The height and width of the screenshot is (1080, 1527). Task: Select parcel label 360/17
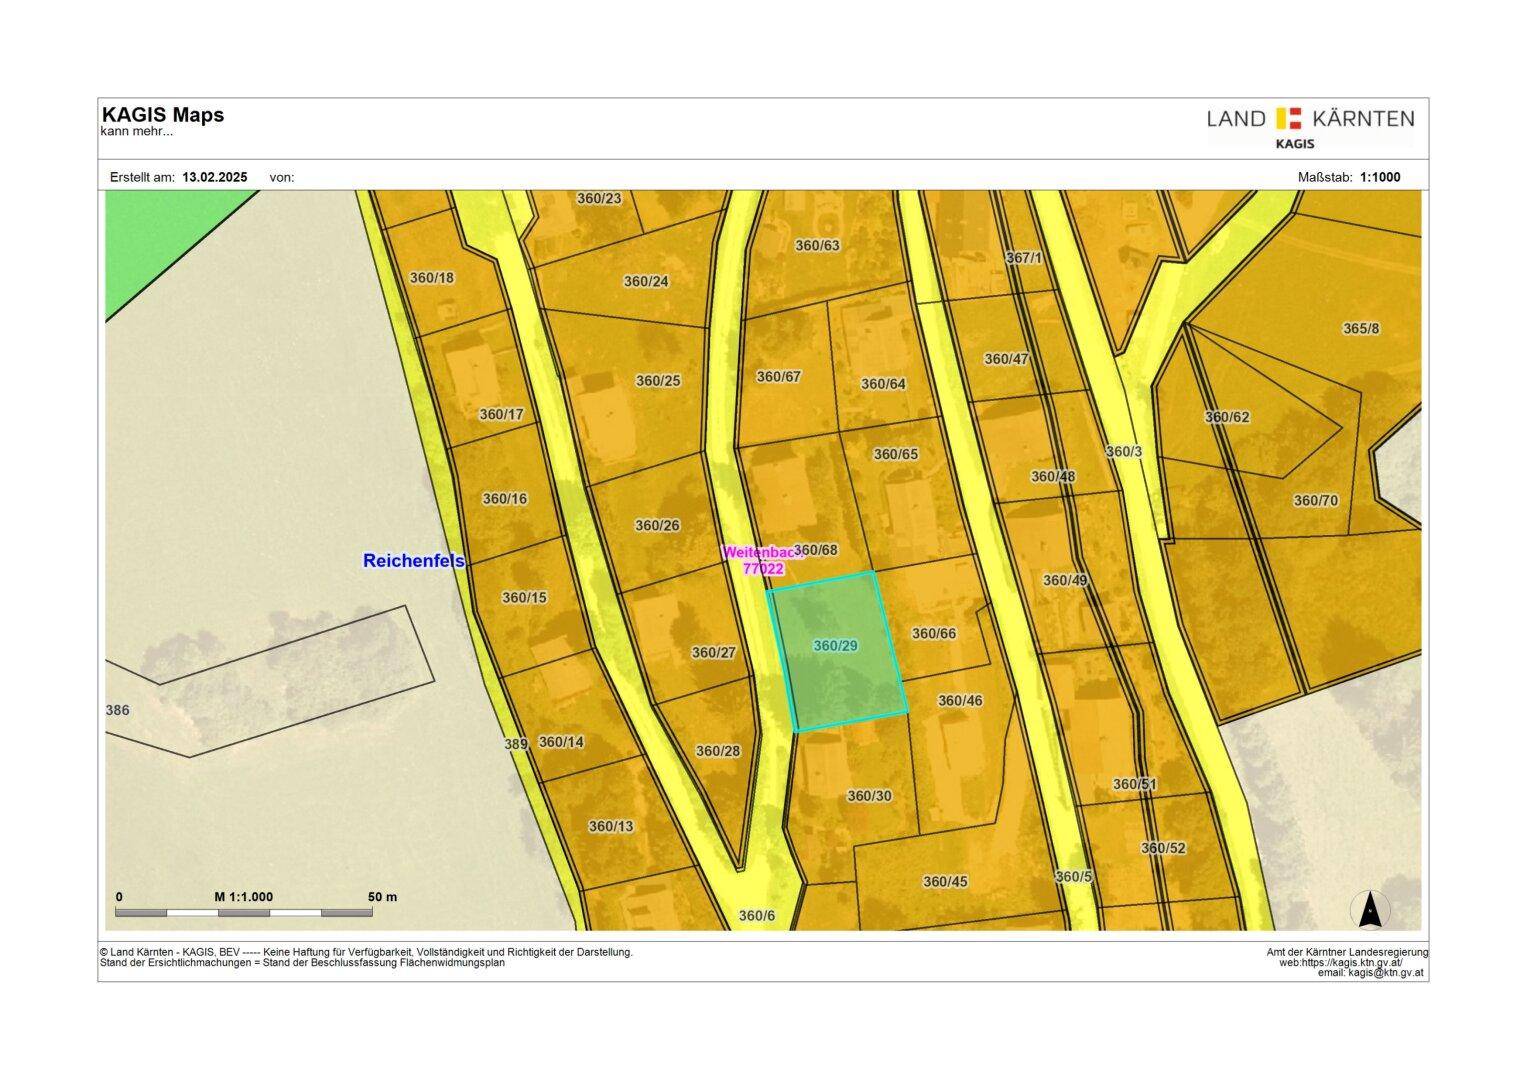(502, 414)
